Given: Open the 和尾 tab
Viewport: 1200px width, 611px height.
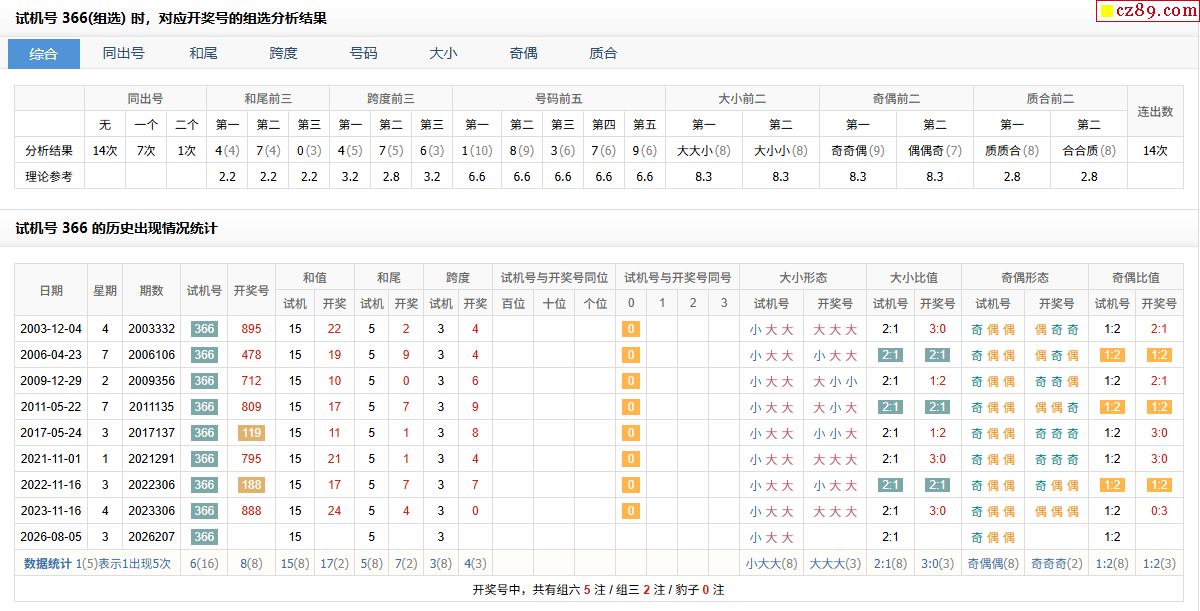Looking at the screenshot, I should [x=204, y=54].
